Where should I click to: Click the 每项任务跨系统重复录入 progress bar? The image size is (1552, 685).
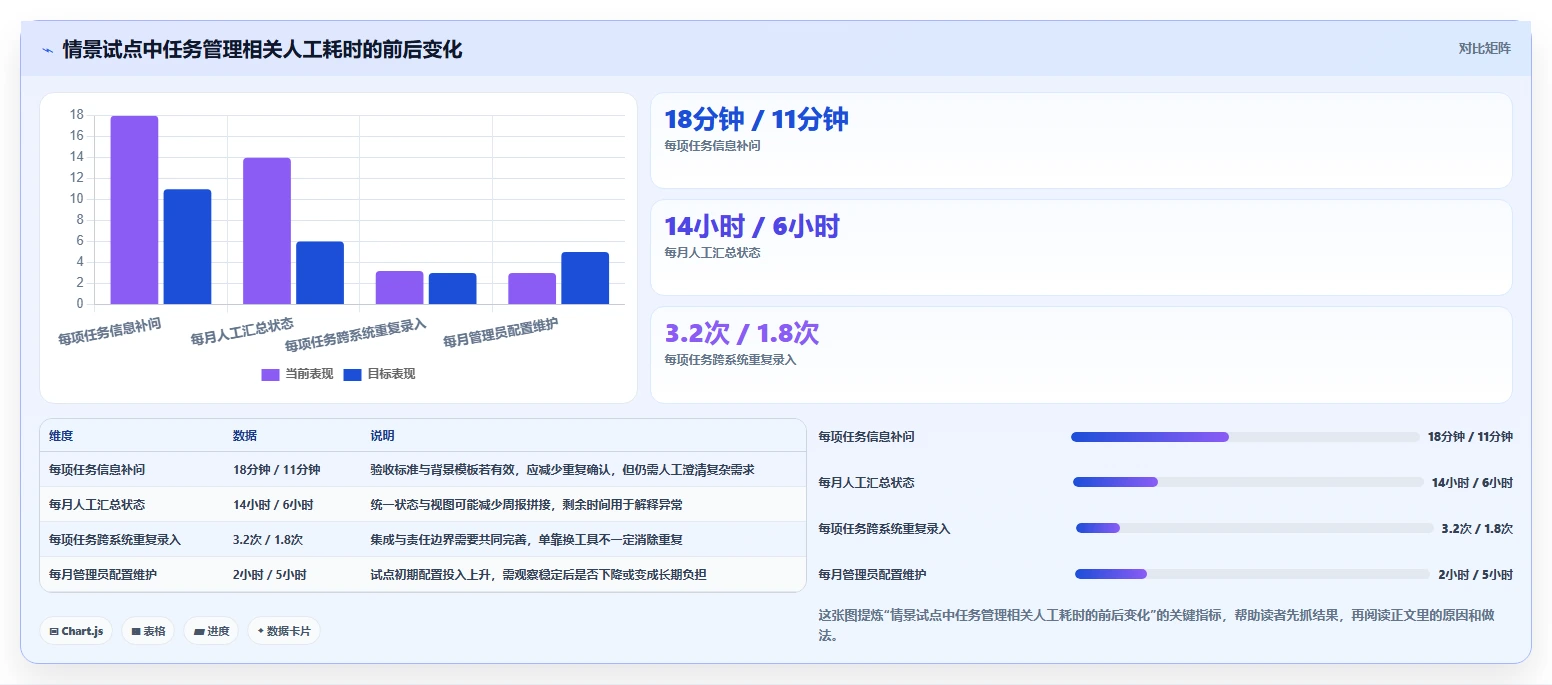click(1254, 528)
